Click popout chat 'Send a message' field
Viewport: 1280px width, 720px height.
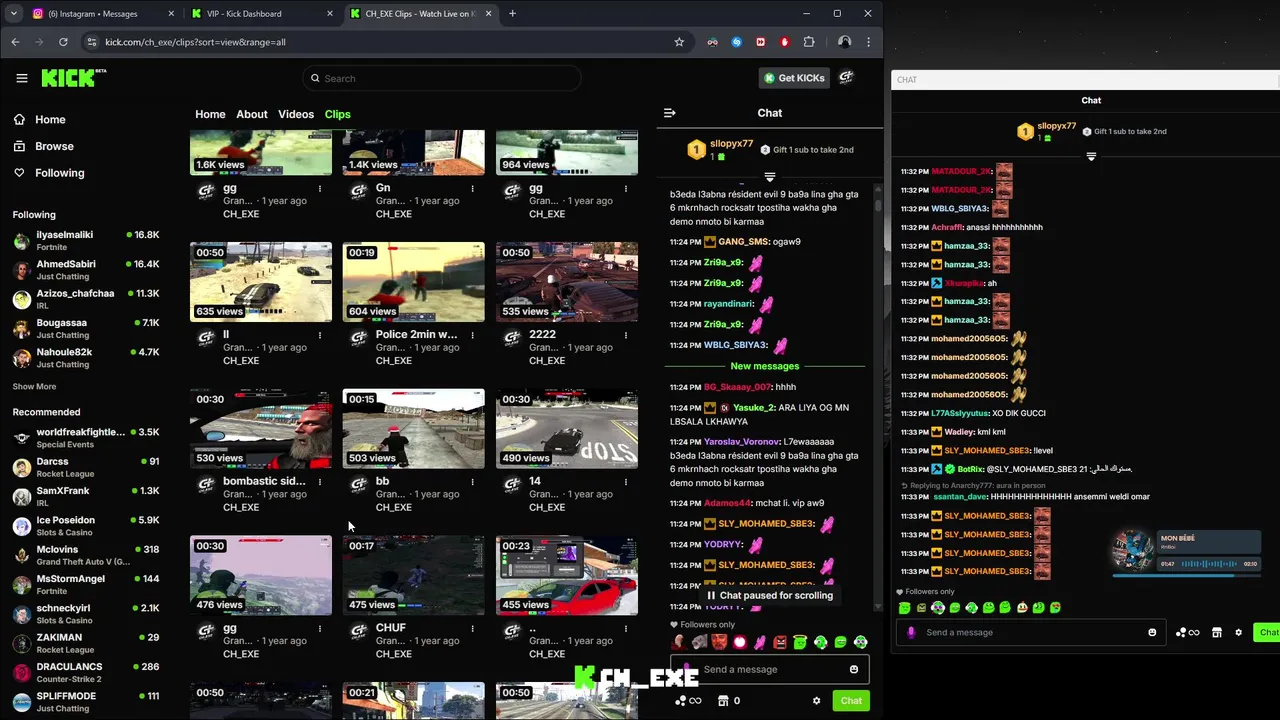(x=1030, y=632)
